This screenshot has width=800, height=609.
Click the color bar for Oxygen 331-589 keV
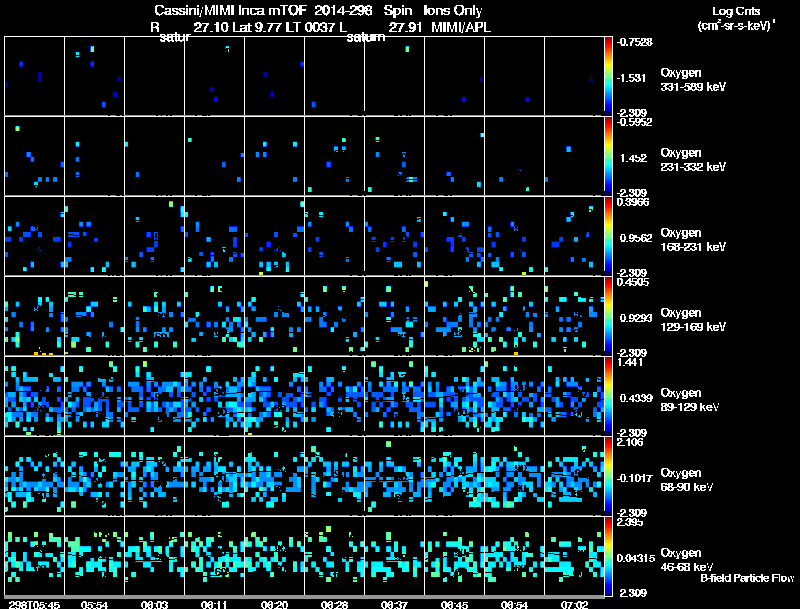pyautogui.click(x=609, y=76)
